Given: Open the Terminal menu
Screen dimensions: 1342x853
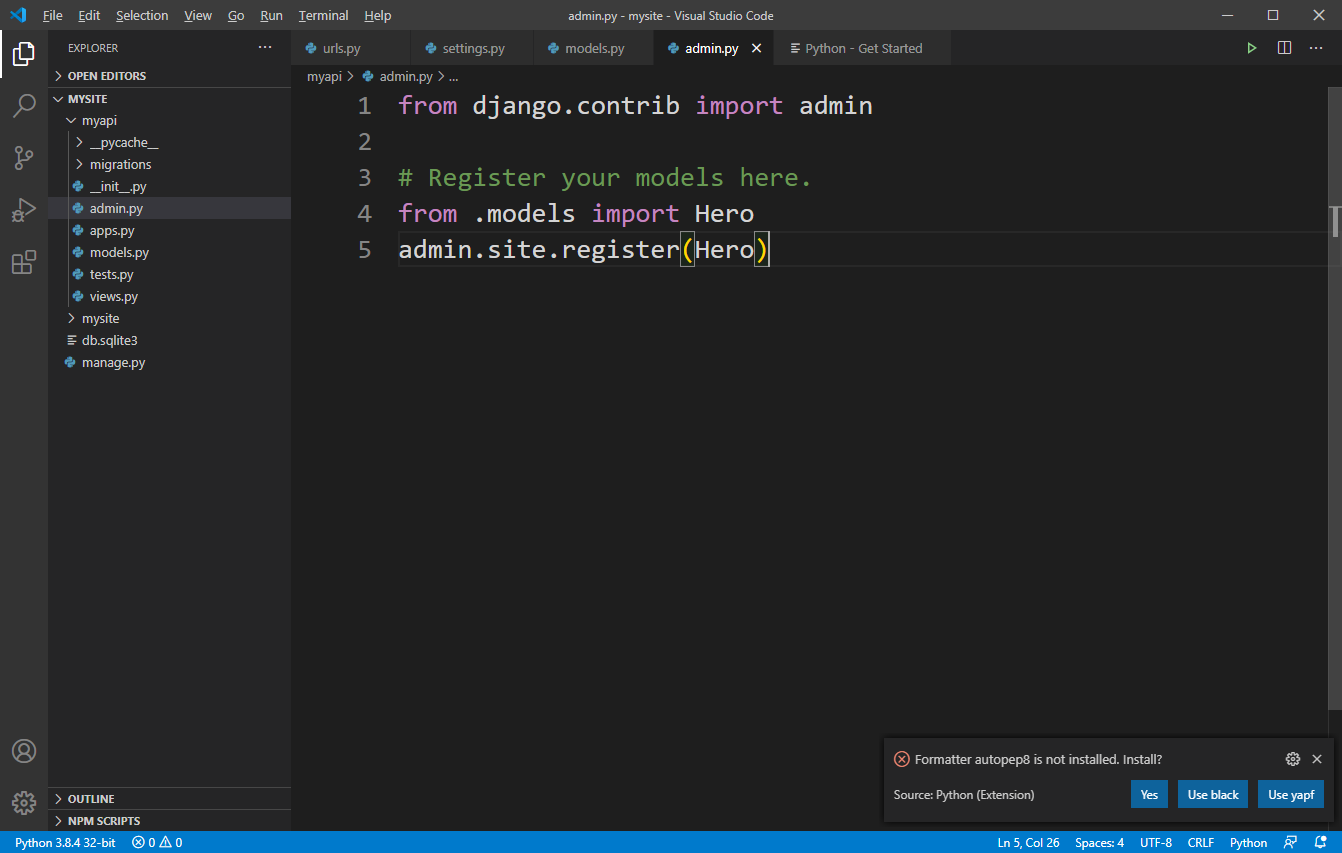Looking at the screenshot, I should pos(323,15).
